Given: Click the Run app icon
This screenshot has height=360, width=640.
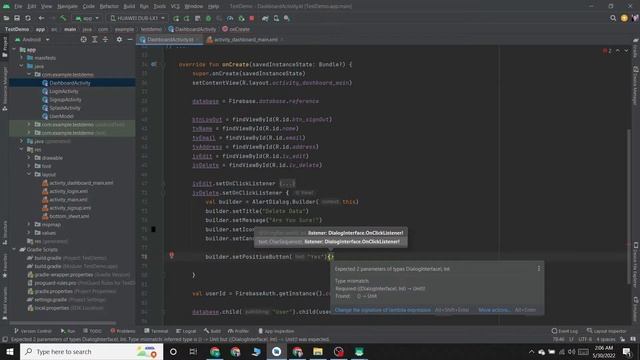Looking at the screenshot, I should 176,18.
